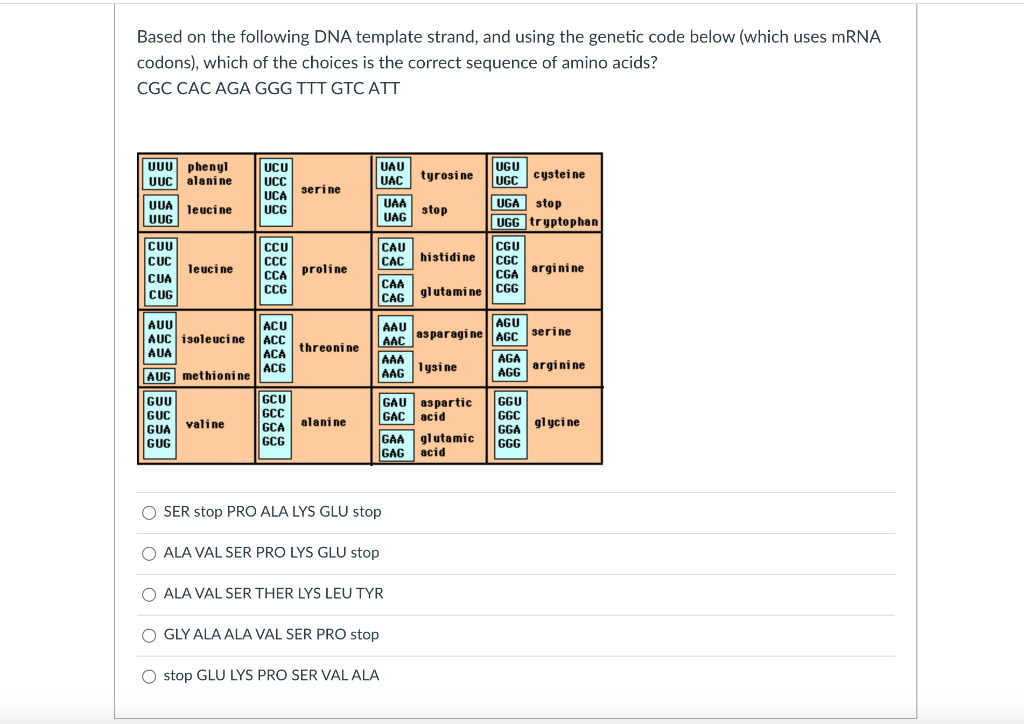Select answer 'ALA VAL SER THER LYS LEU TYR'

(x=149, y=593)
